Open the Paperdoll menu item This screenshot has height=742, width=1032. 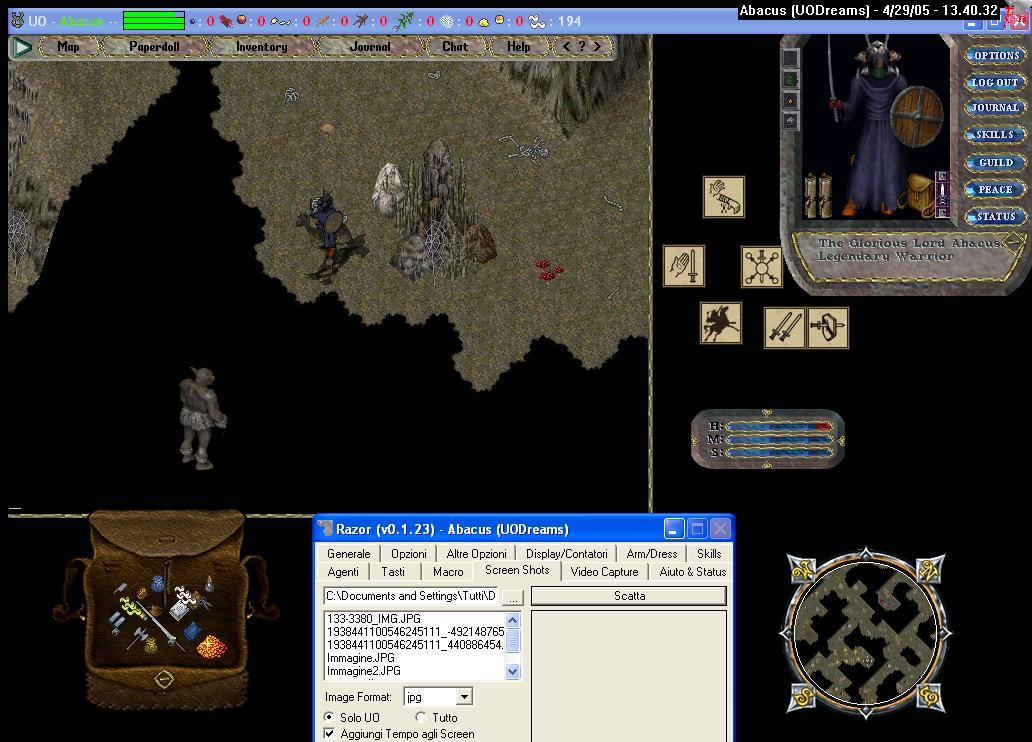pyautogui.click(x=155, y=47)
